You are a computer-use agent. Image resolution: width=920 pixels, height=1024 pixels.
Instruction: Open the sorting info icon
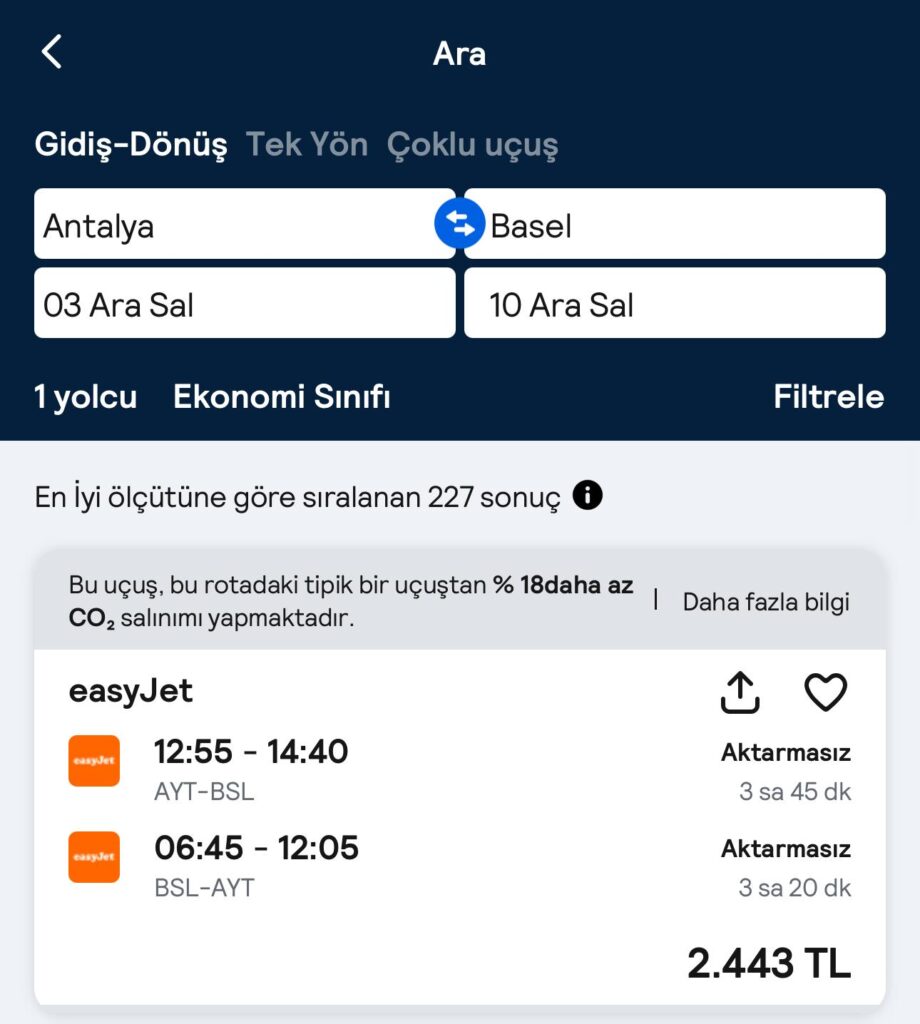coord(588,495)
